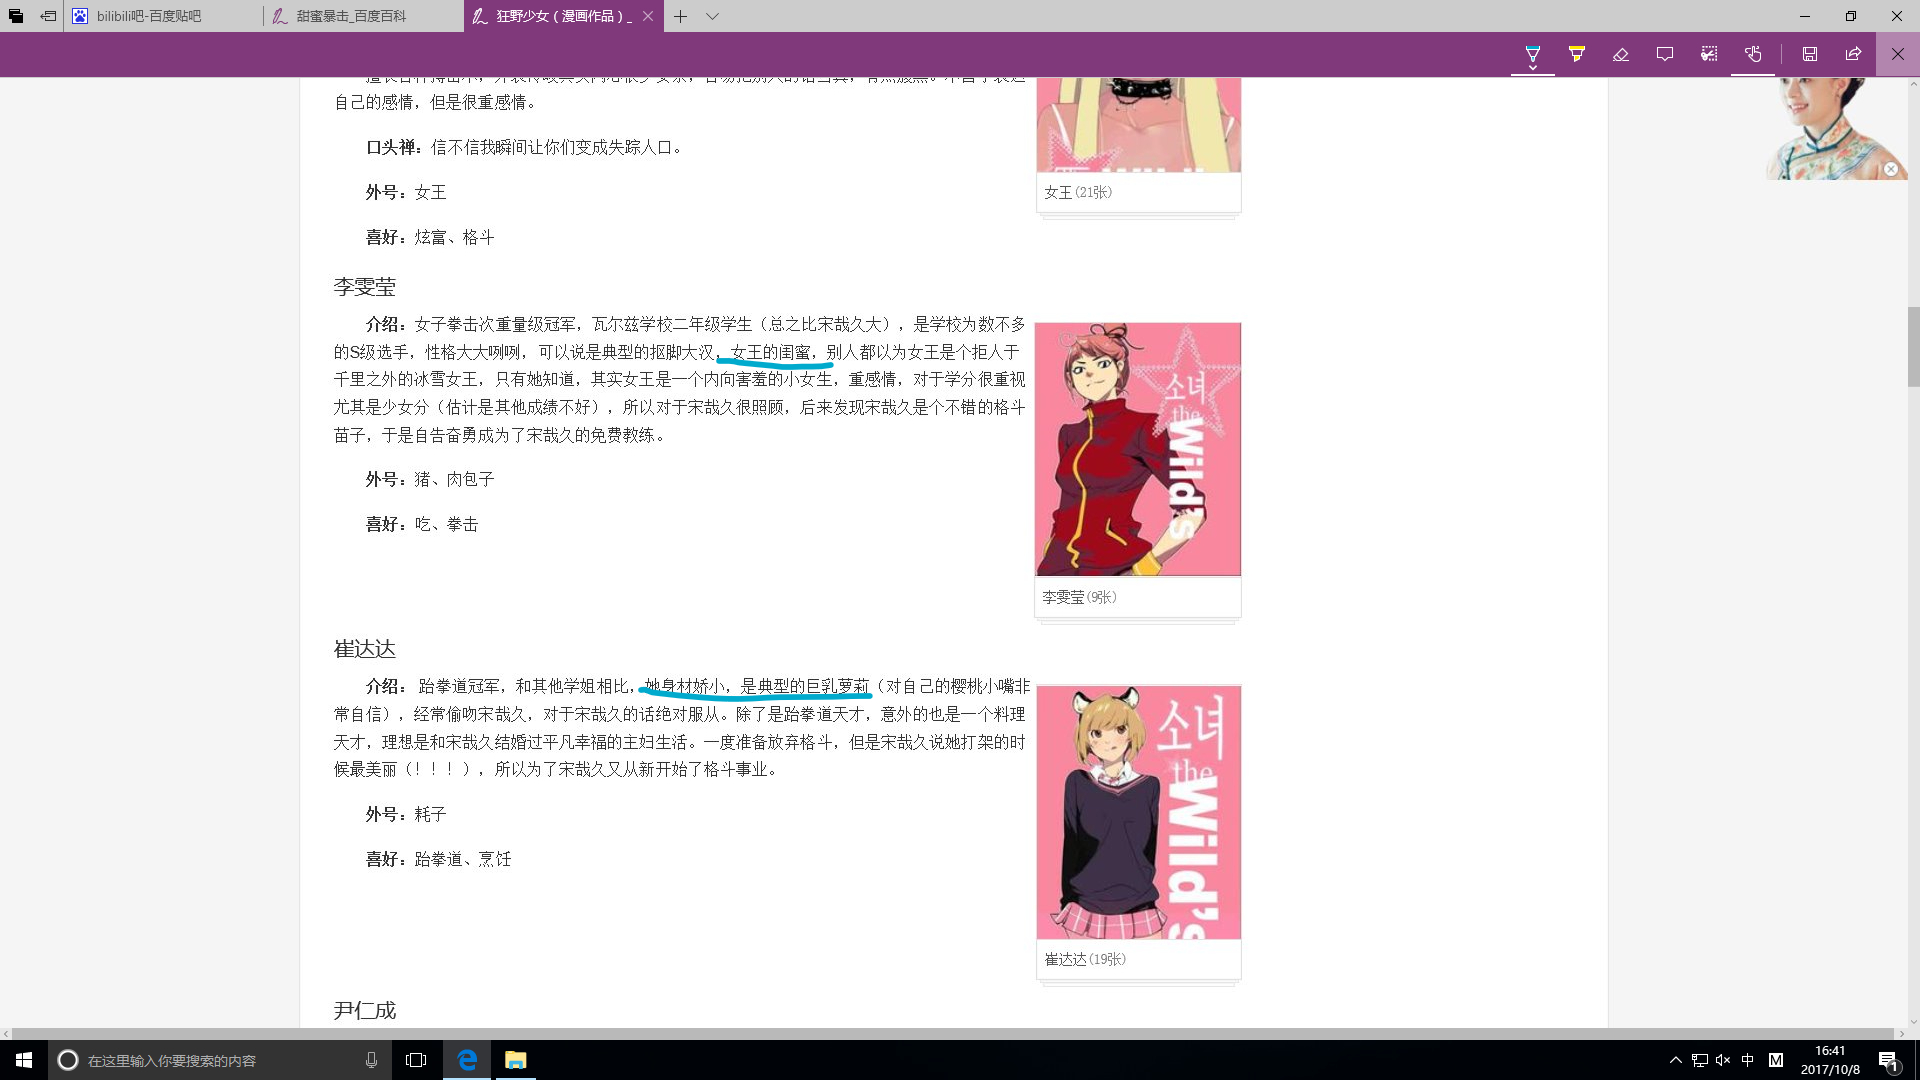Screen dimensions: 1920x1080
Task: Exit web note mode with X
Action: tap(1897, 54)
